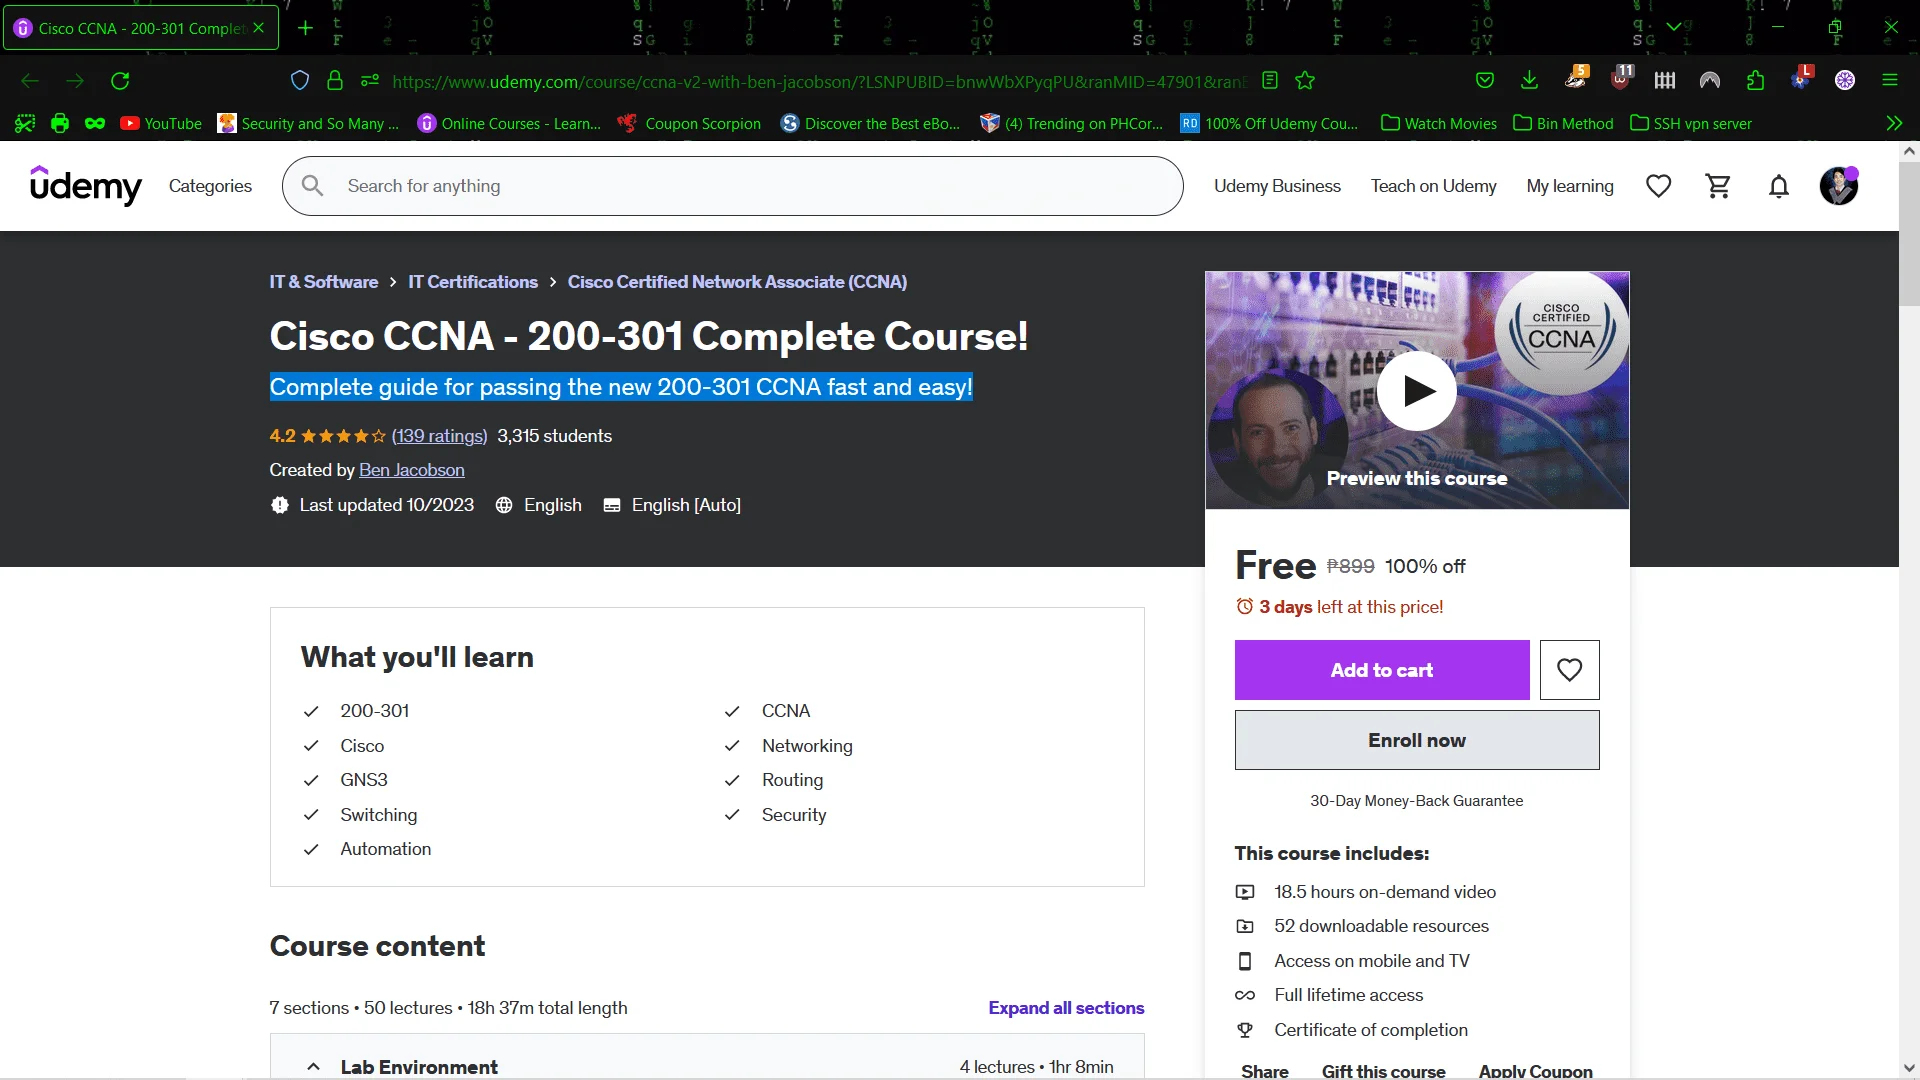Open Trending on PHCorner bookmark
Screen dimensions: 1920x1080
pyautogui.click(x=1071, y=123)
